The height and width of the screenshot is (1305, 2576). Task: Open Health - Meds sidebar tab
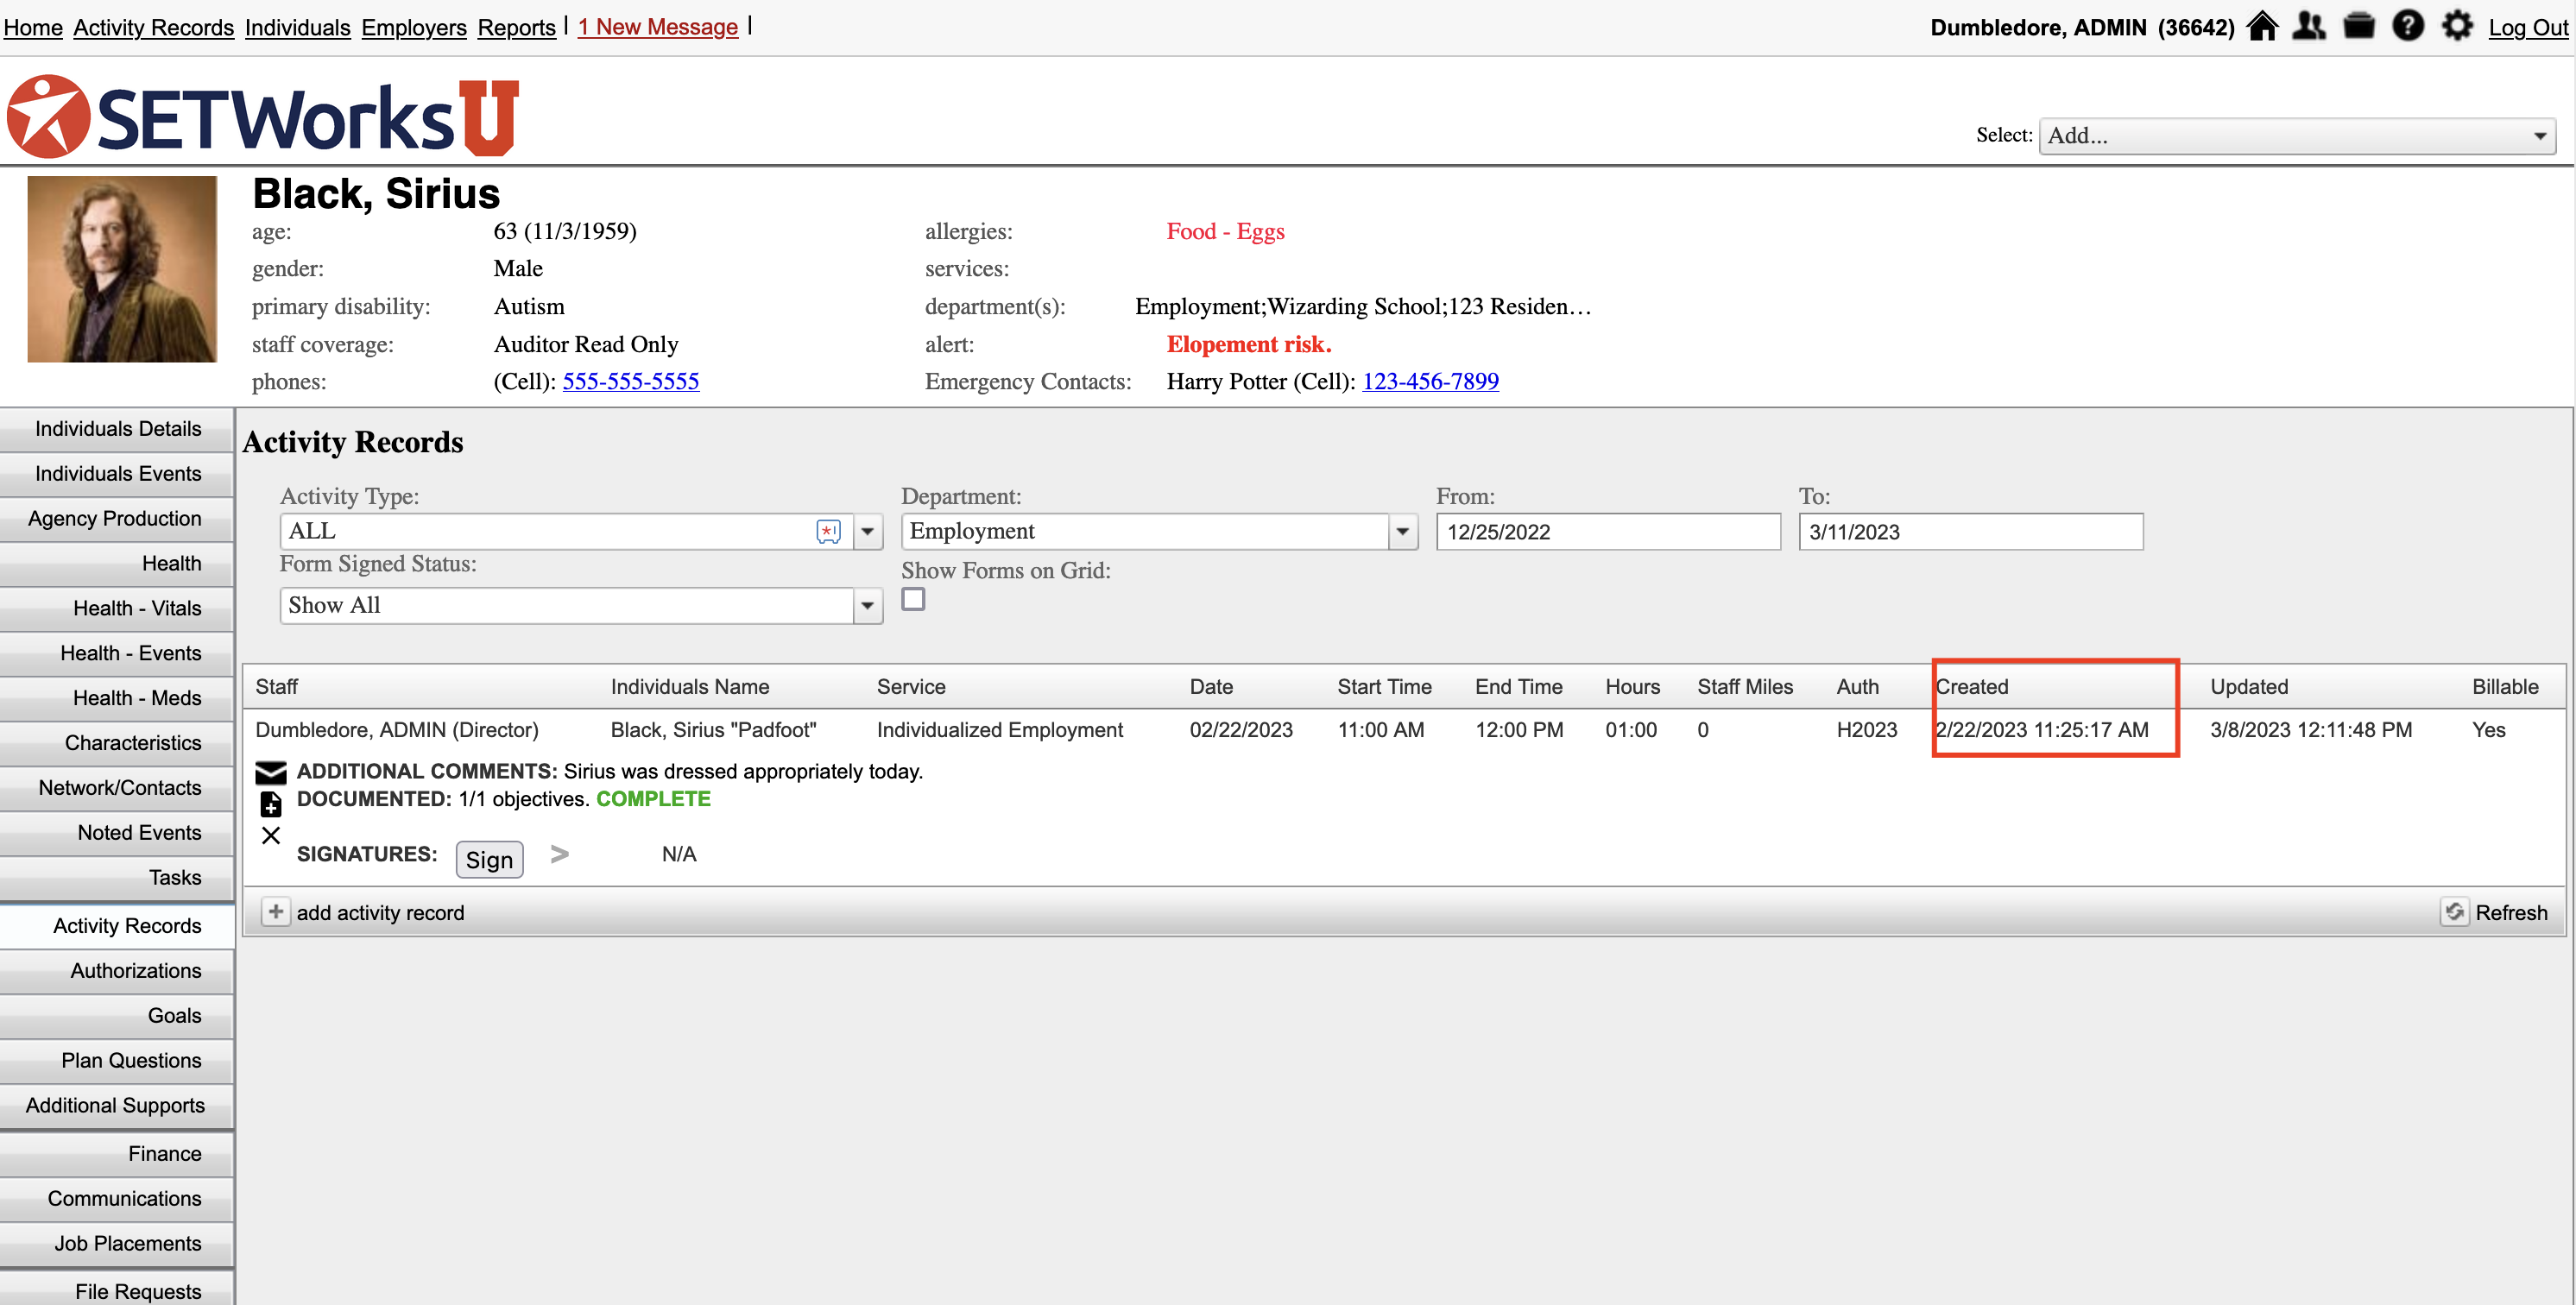117,699
